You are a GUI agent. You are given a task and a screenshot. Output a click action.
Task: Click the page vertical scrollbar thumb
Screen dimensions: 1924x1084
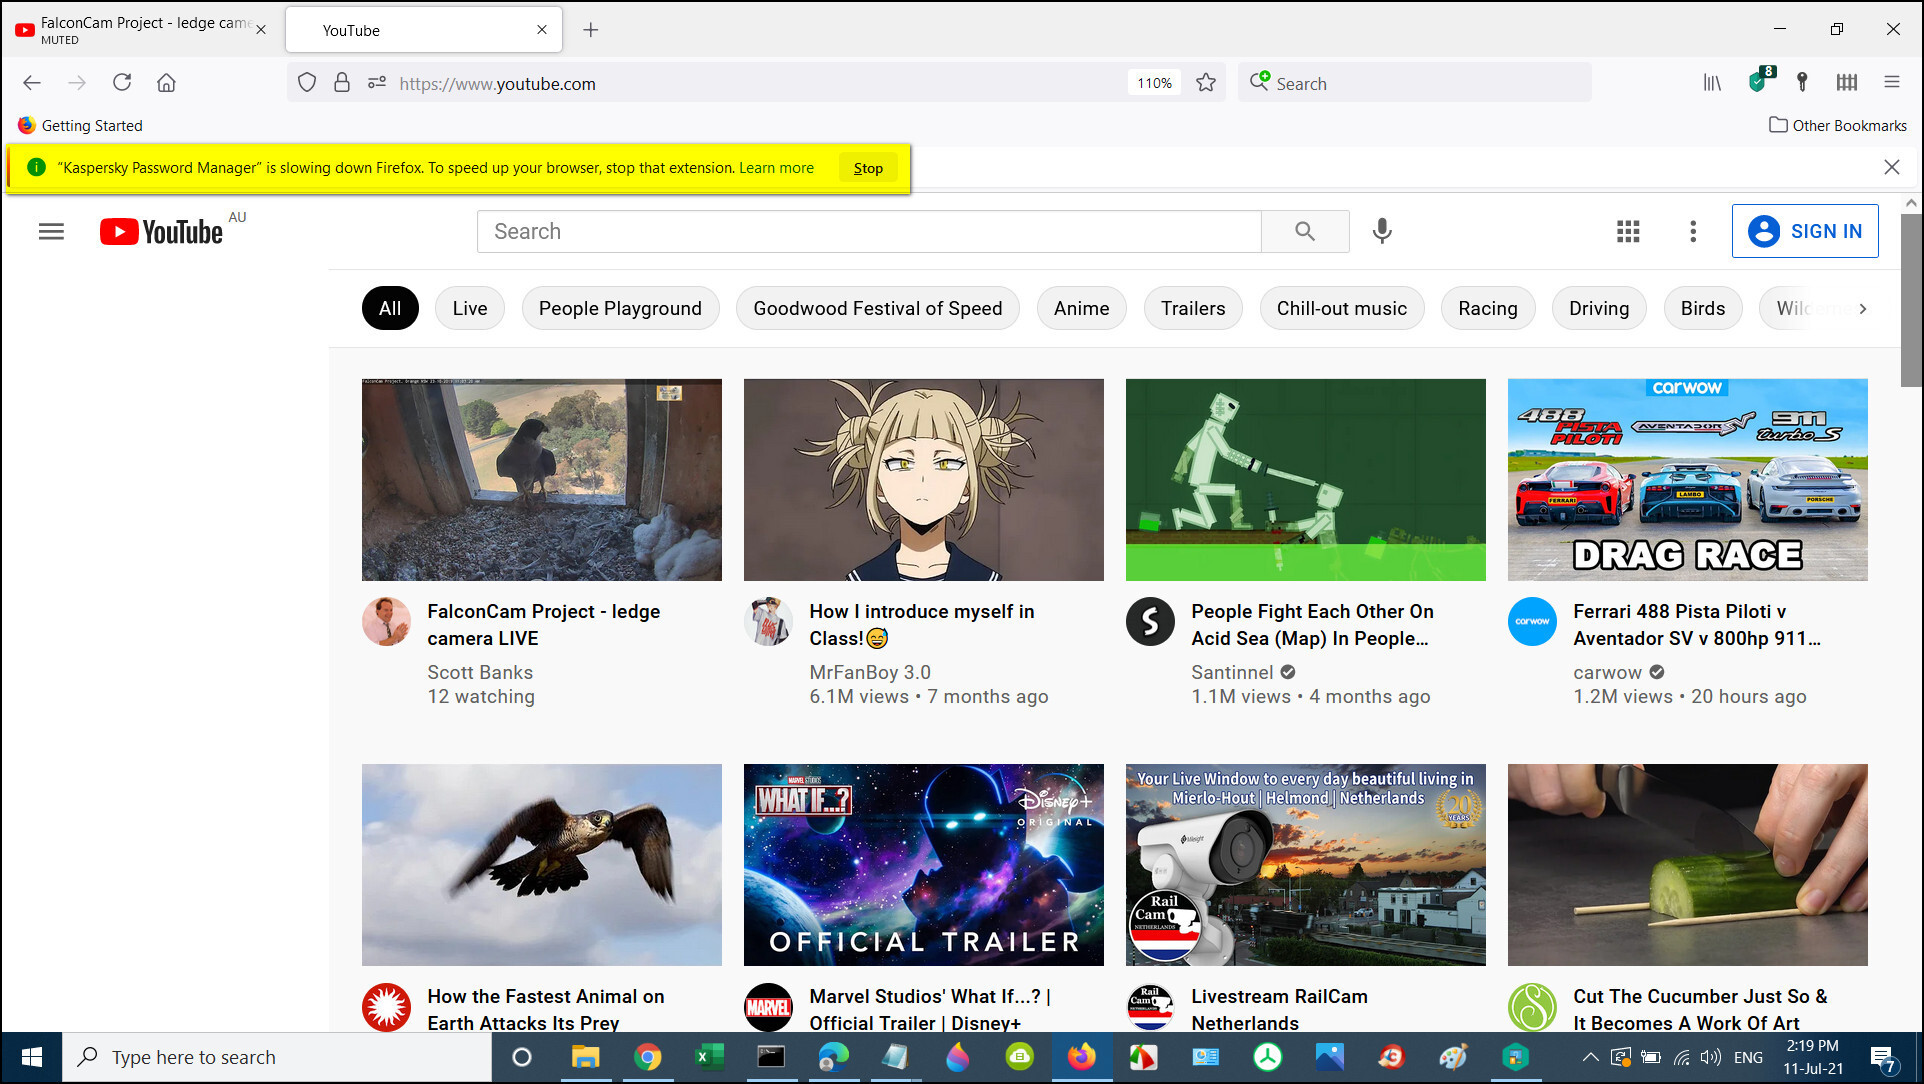point(1910,300)
